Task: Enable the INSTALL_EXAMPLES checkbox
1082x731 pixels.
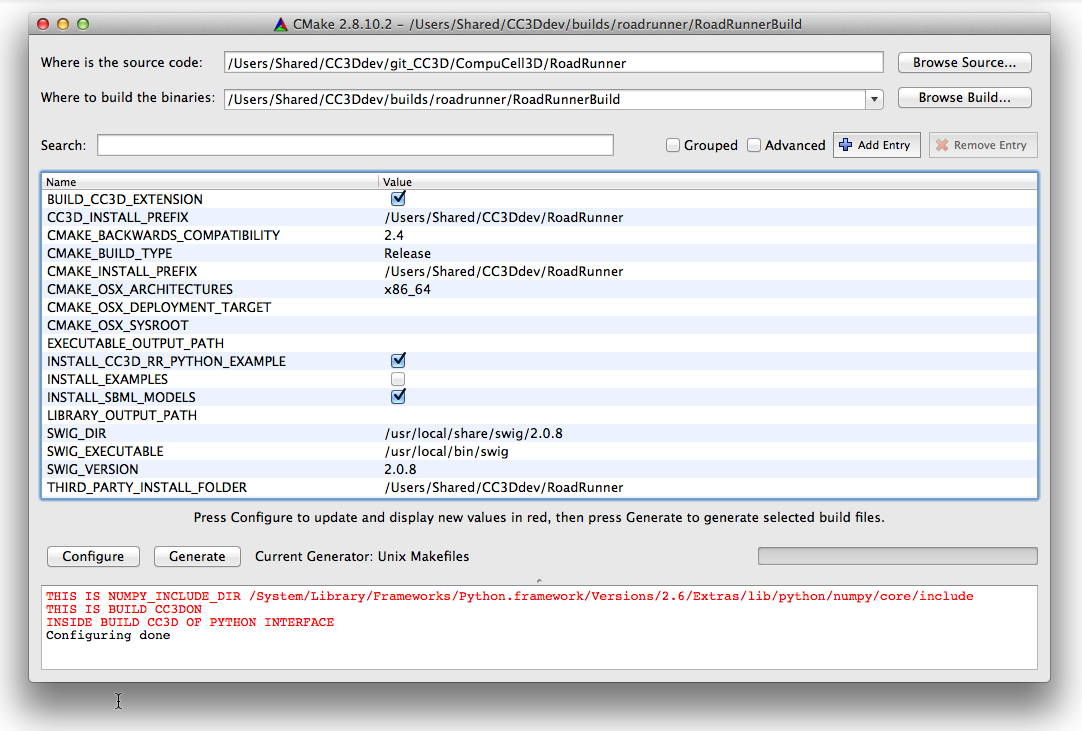Action: 398,379
